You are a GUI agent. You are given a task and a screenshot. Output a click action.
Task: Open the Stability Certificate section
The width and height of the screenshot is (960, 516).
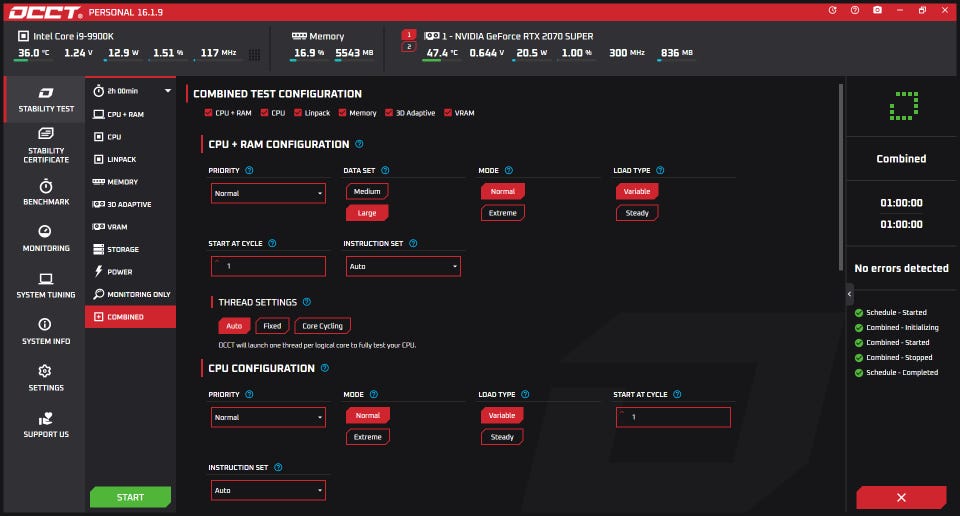[46, 146]
